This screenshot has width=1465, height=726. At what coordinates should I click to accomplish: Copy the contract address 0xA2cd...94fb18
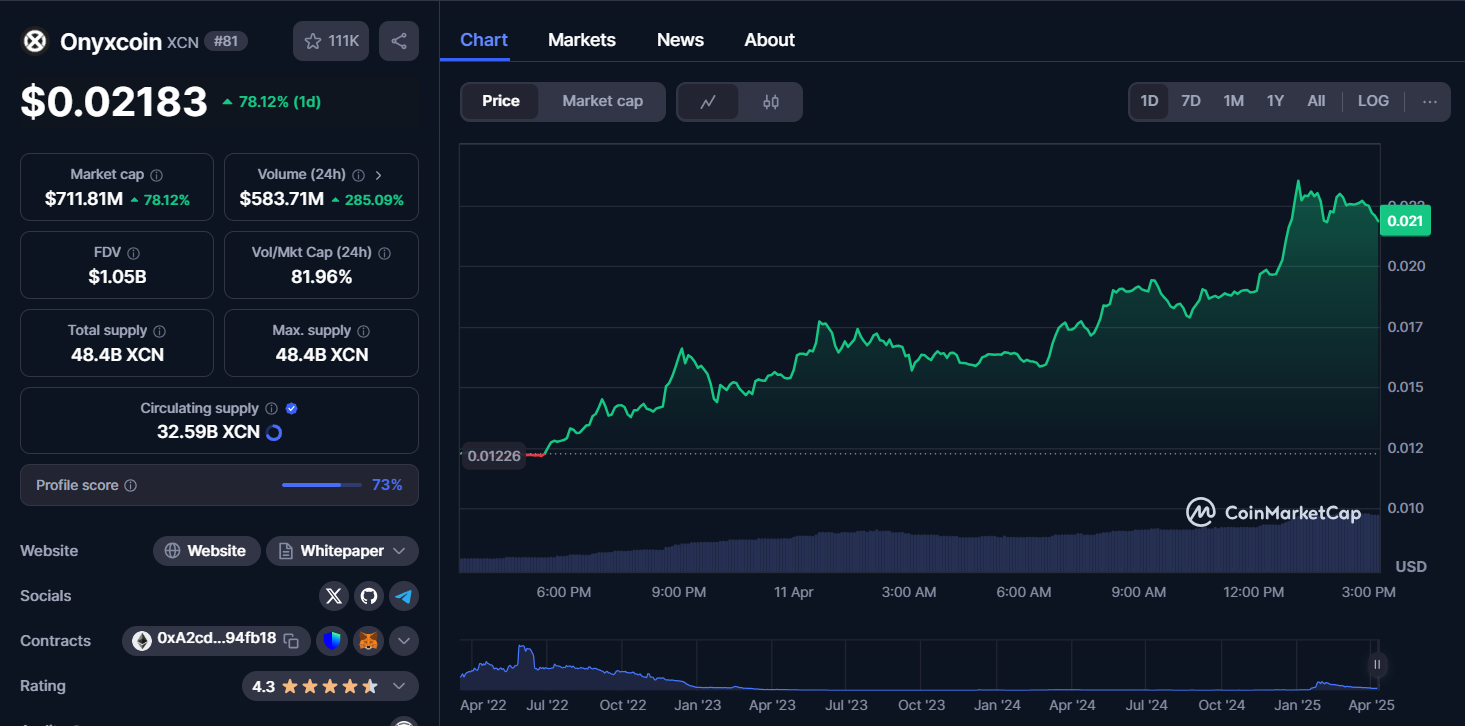coord(291,640)
